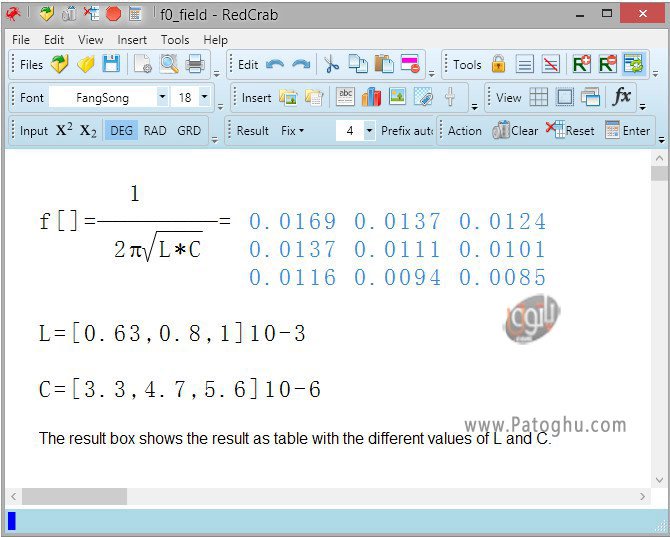This screenshot has width=670, height=537.
Task: Toggle the grid display in View toolbar
Action: (538, 97)
